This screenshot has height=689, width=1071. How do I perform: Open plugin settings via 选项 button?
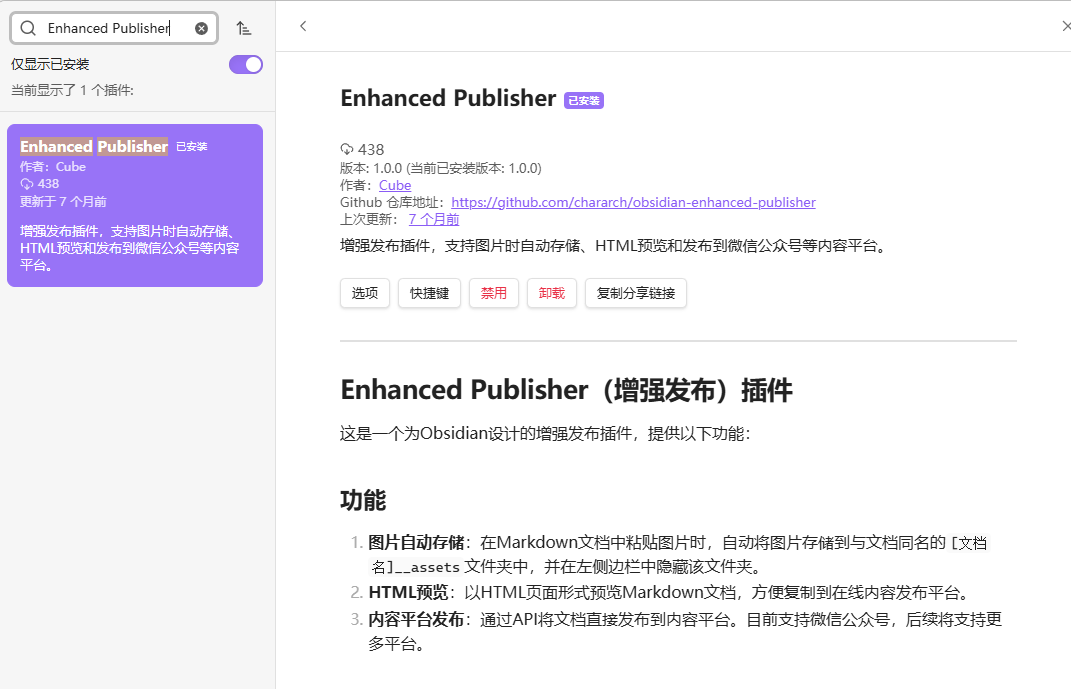coord(365,293)
